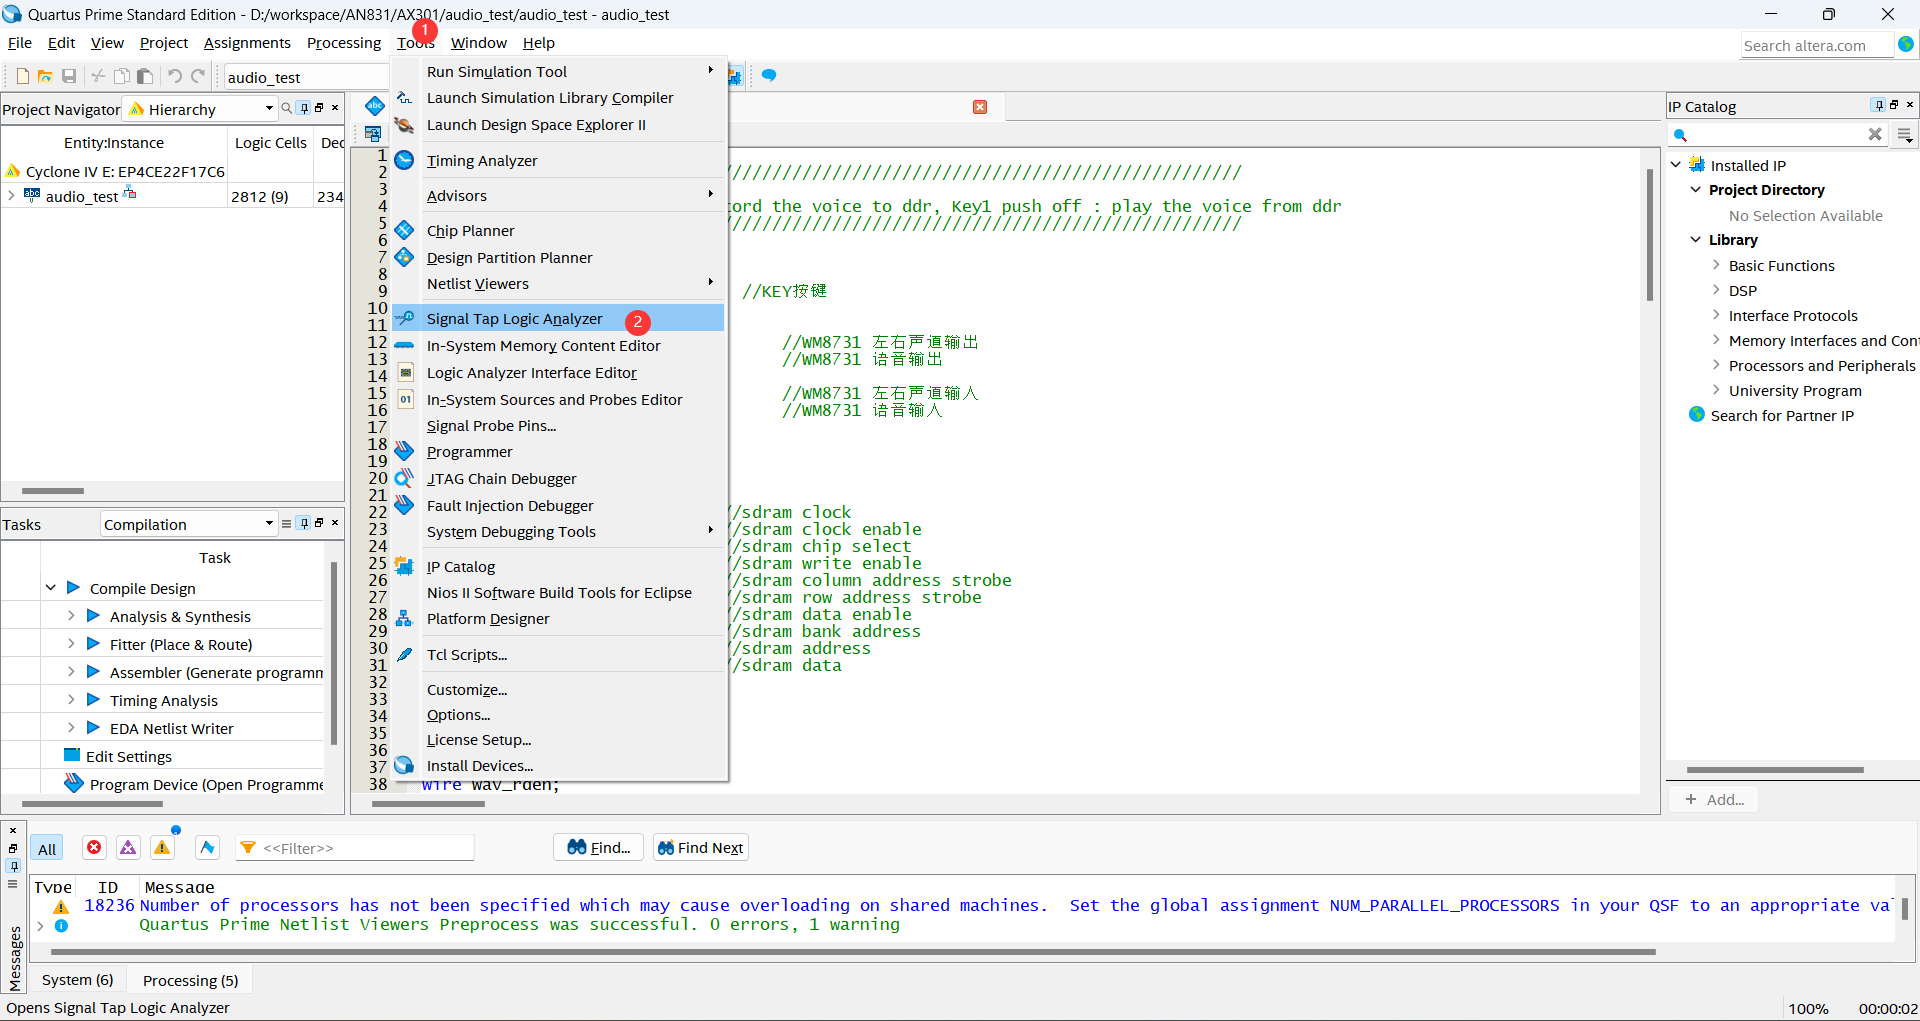Collapse the Installed IP tree node
Viewport: 1920px width, 1021px height.
[1676, 165]
